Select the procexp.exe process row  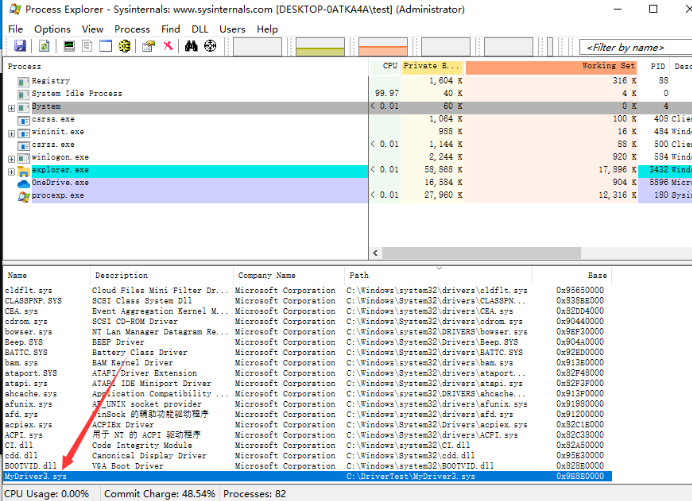click(x=348, y=196)
